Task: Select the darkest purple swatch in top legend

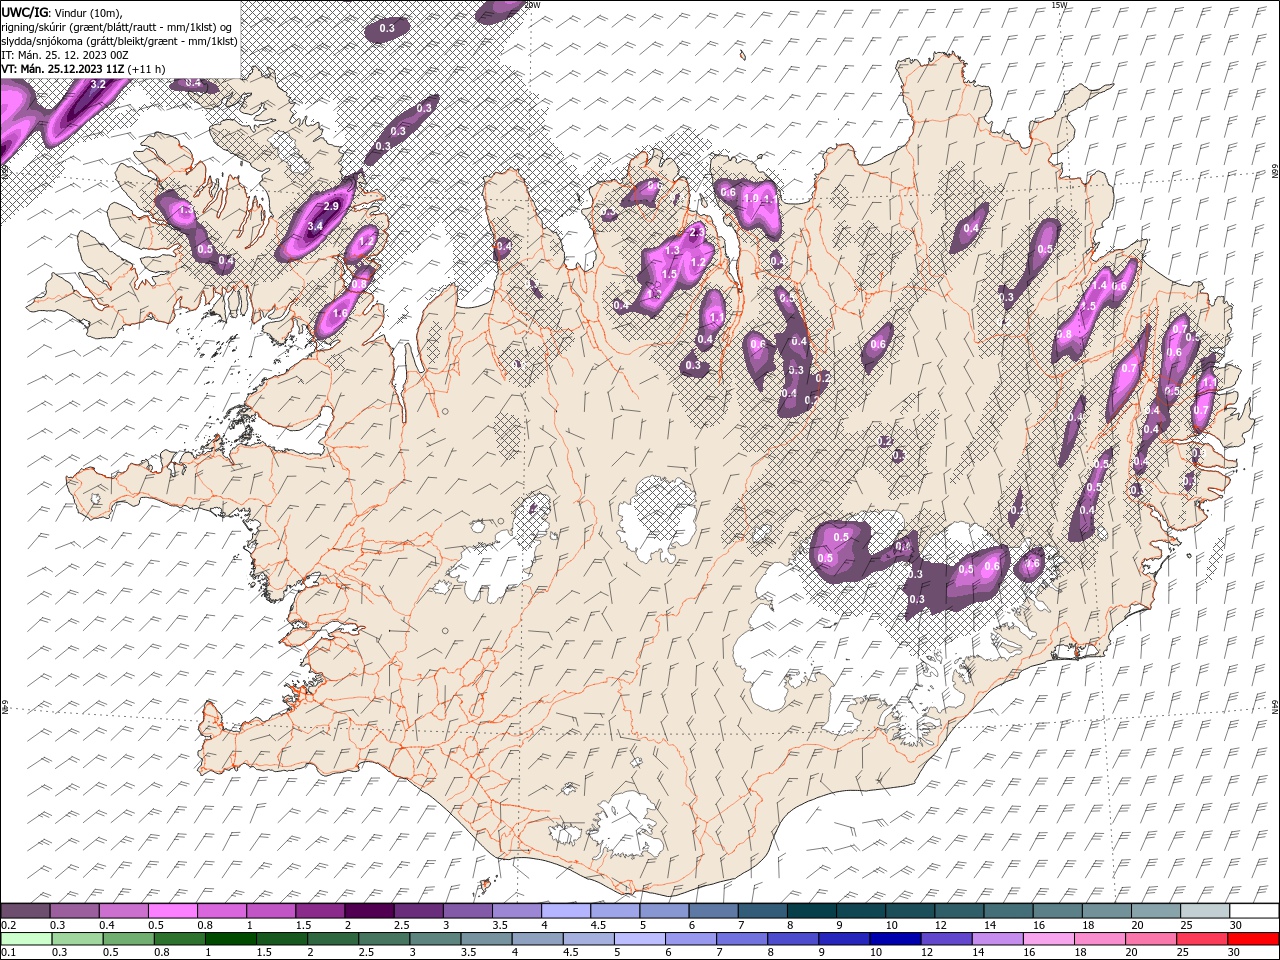Action: click(x=368, y=911)
